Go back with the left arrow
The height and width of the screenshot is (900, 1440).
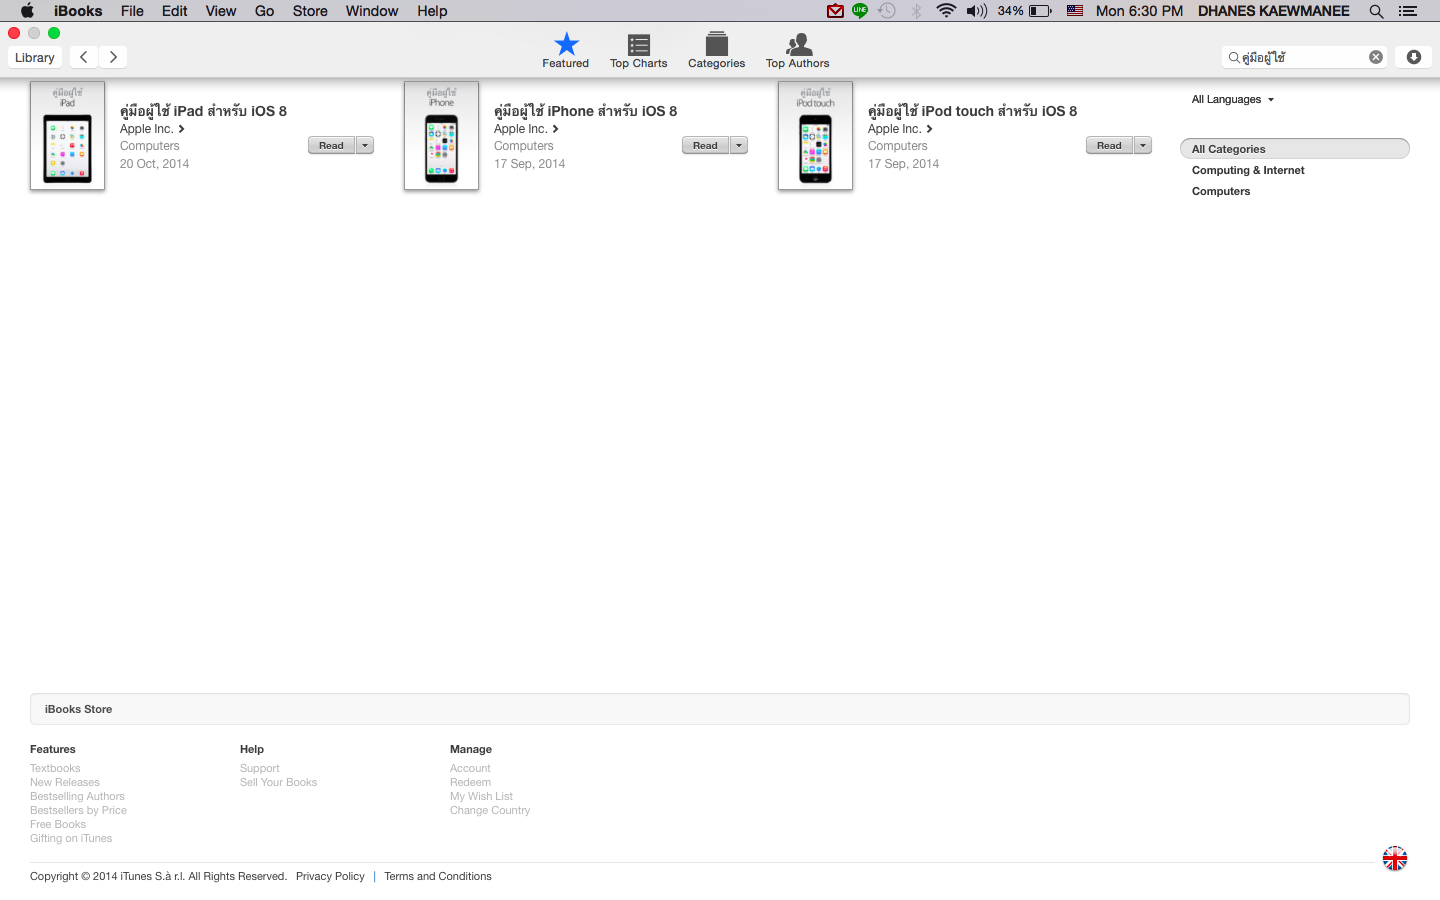point(84,57)
